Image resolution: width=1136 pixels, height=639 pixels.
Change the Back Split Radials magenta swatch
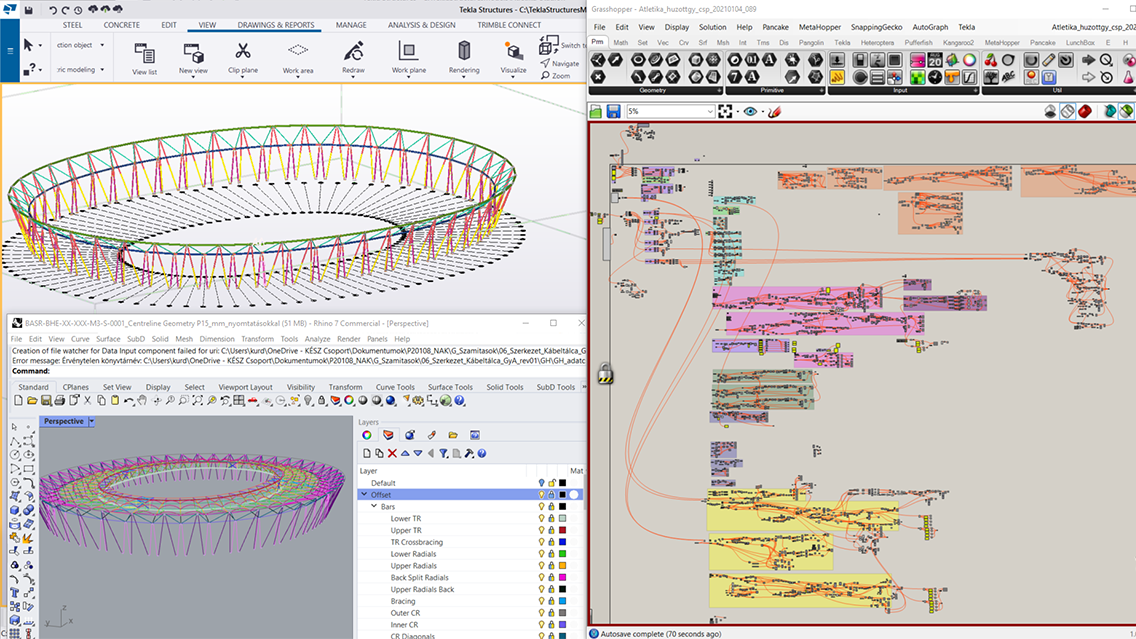562,577
